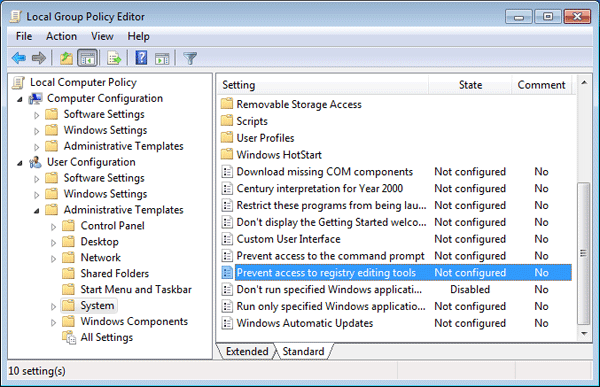Click policy icon for Custom User Interface

[x=227, y=239]
